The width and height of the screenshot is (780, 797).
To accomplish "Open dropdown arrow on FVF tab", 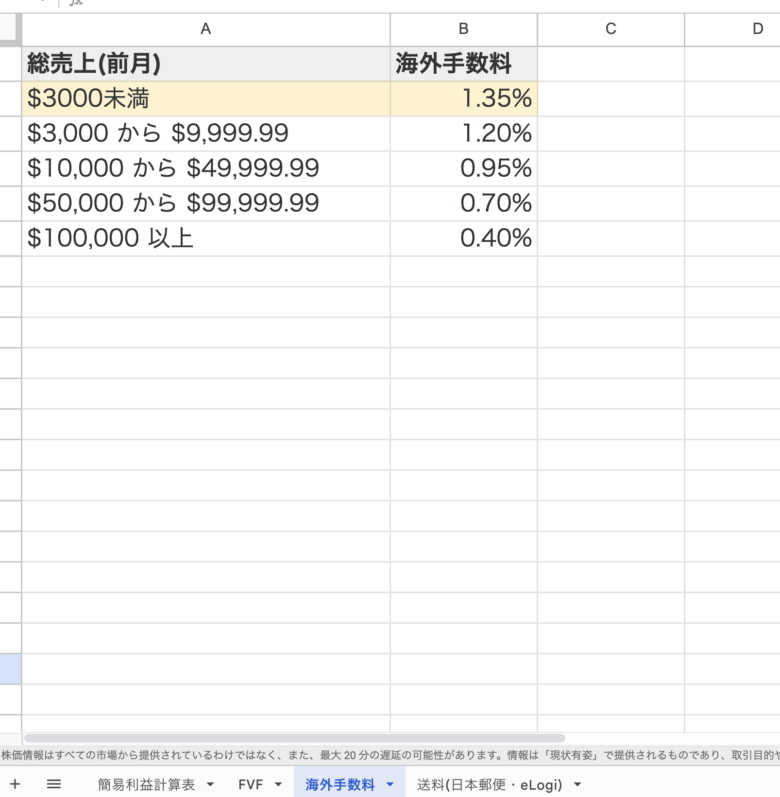I will [x=278, y=784].
